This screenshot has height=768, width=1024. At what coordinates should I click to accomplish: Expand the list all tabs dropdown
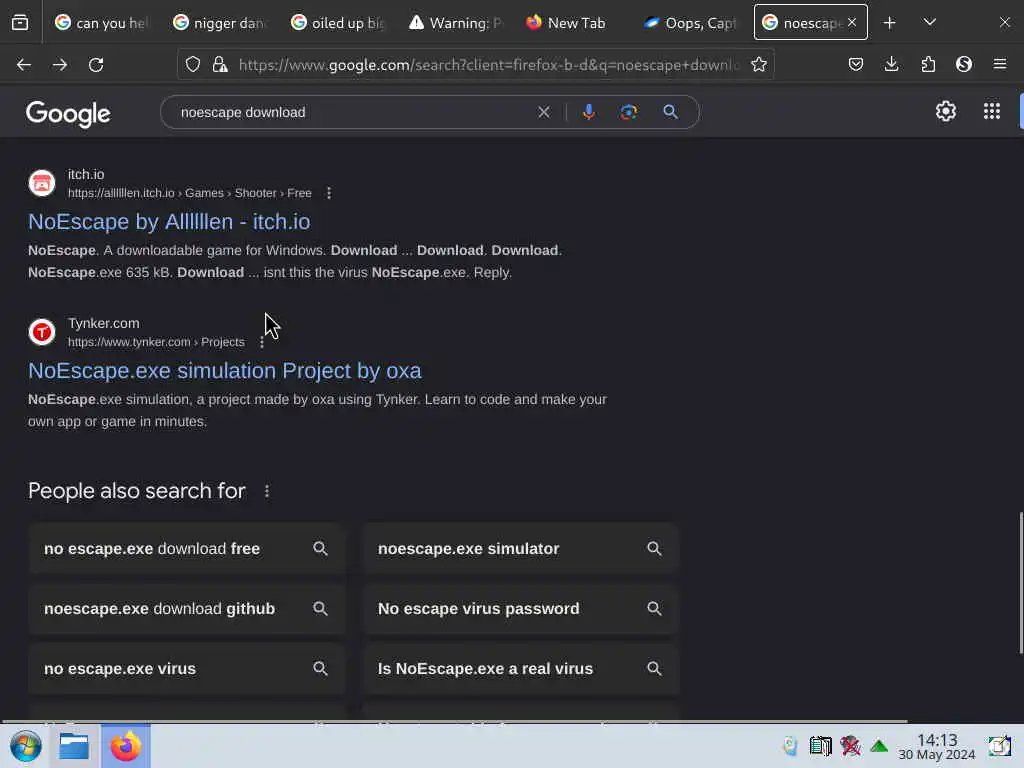tap(929, 23)
